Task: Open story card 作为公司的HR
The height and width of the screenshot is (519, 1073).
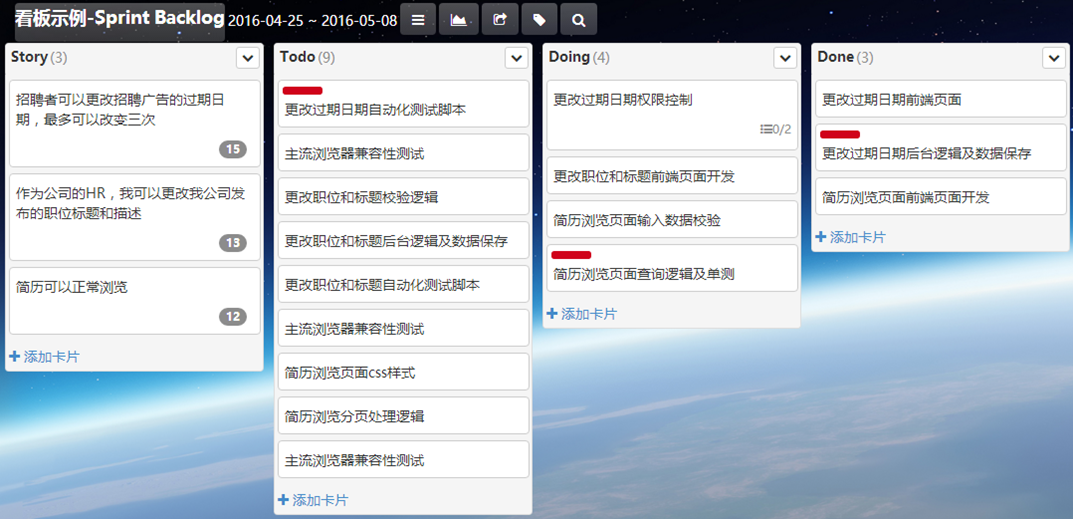Action: tap(135, 217)
